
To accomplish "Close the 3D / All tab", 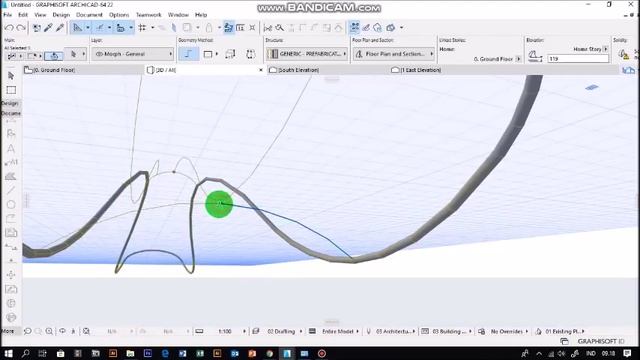I will point(261,70).
